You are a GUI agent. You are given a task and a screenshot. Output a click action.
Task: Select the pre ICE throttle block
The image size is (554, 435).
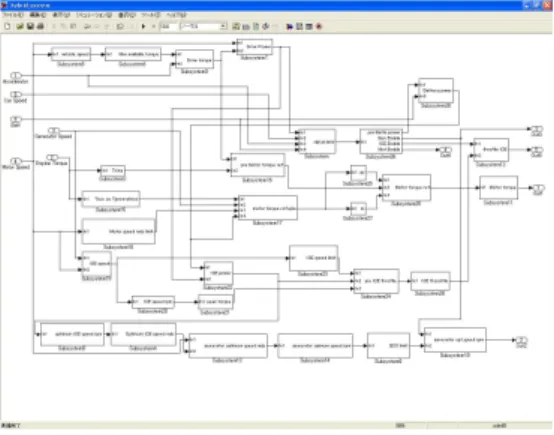tap(377, 282)
